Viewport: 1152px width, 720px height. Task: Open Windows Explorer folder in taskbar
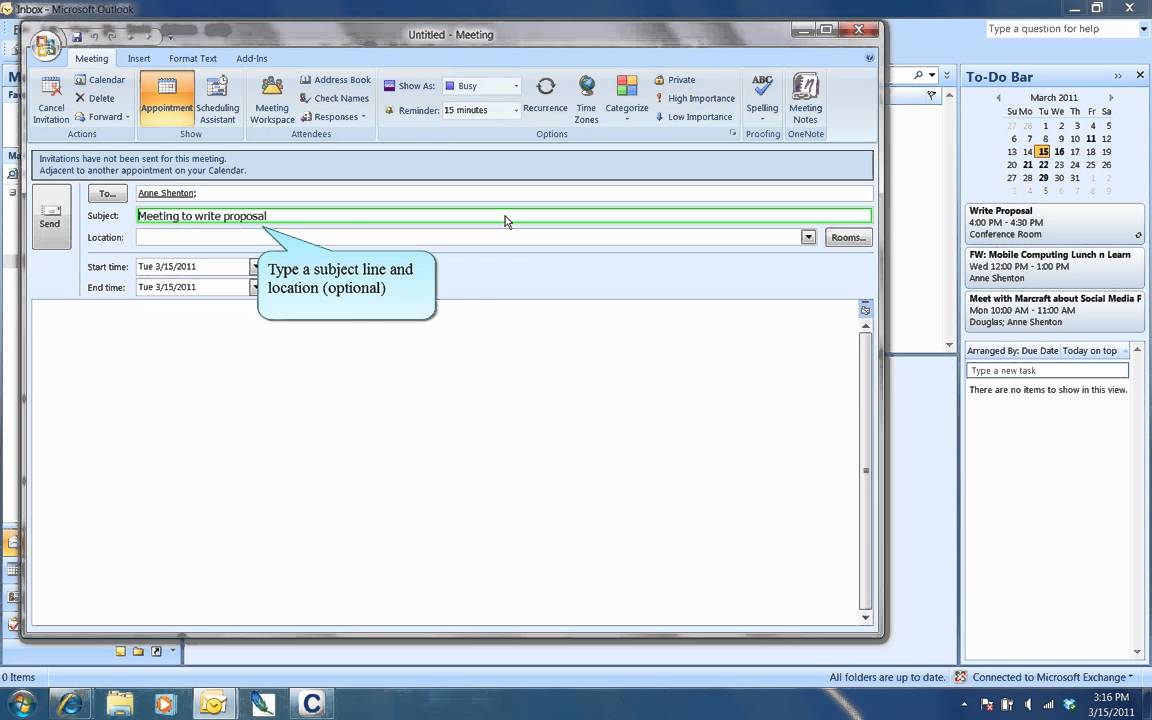tap(119, 704)
